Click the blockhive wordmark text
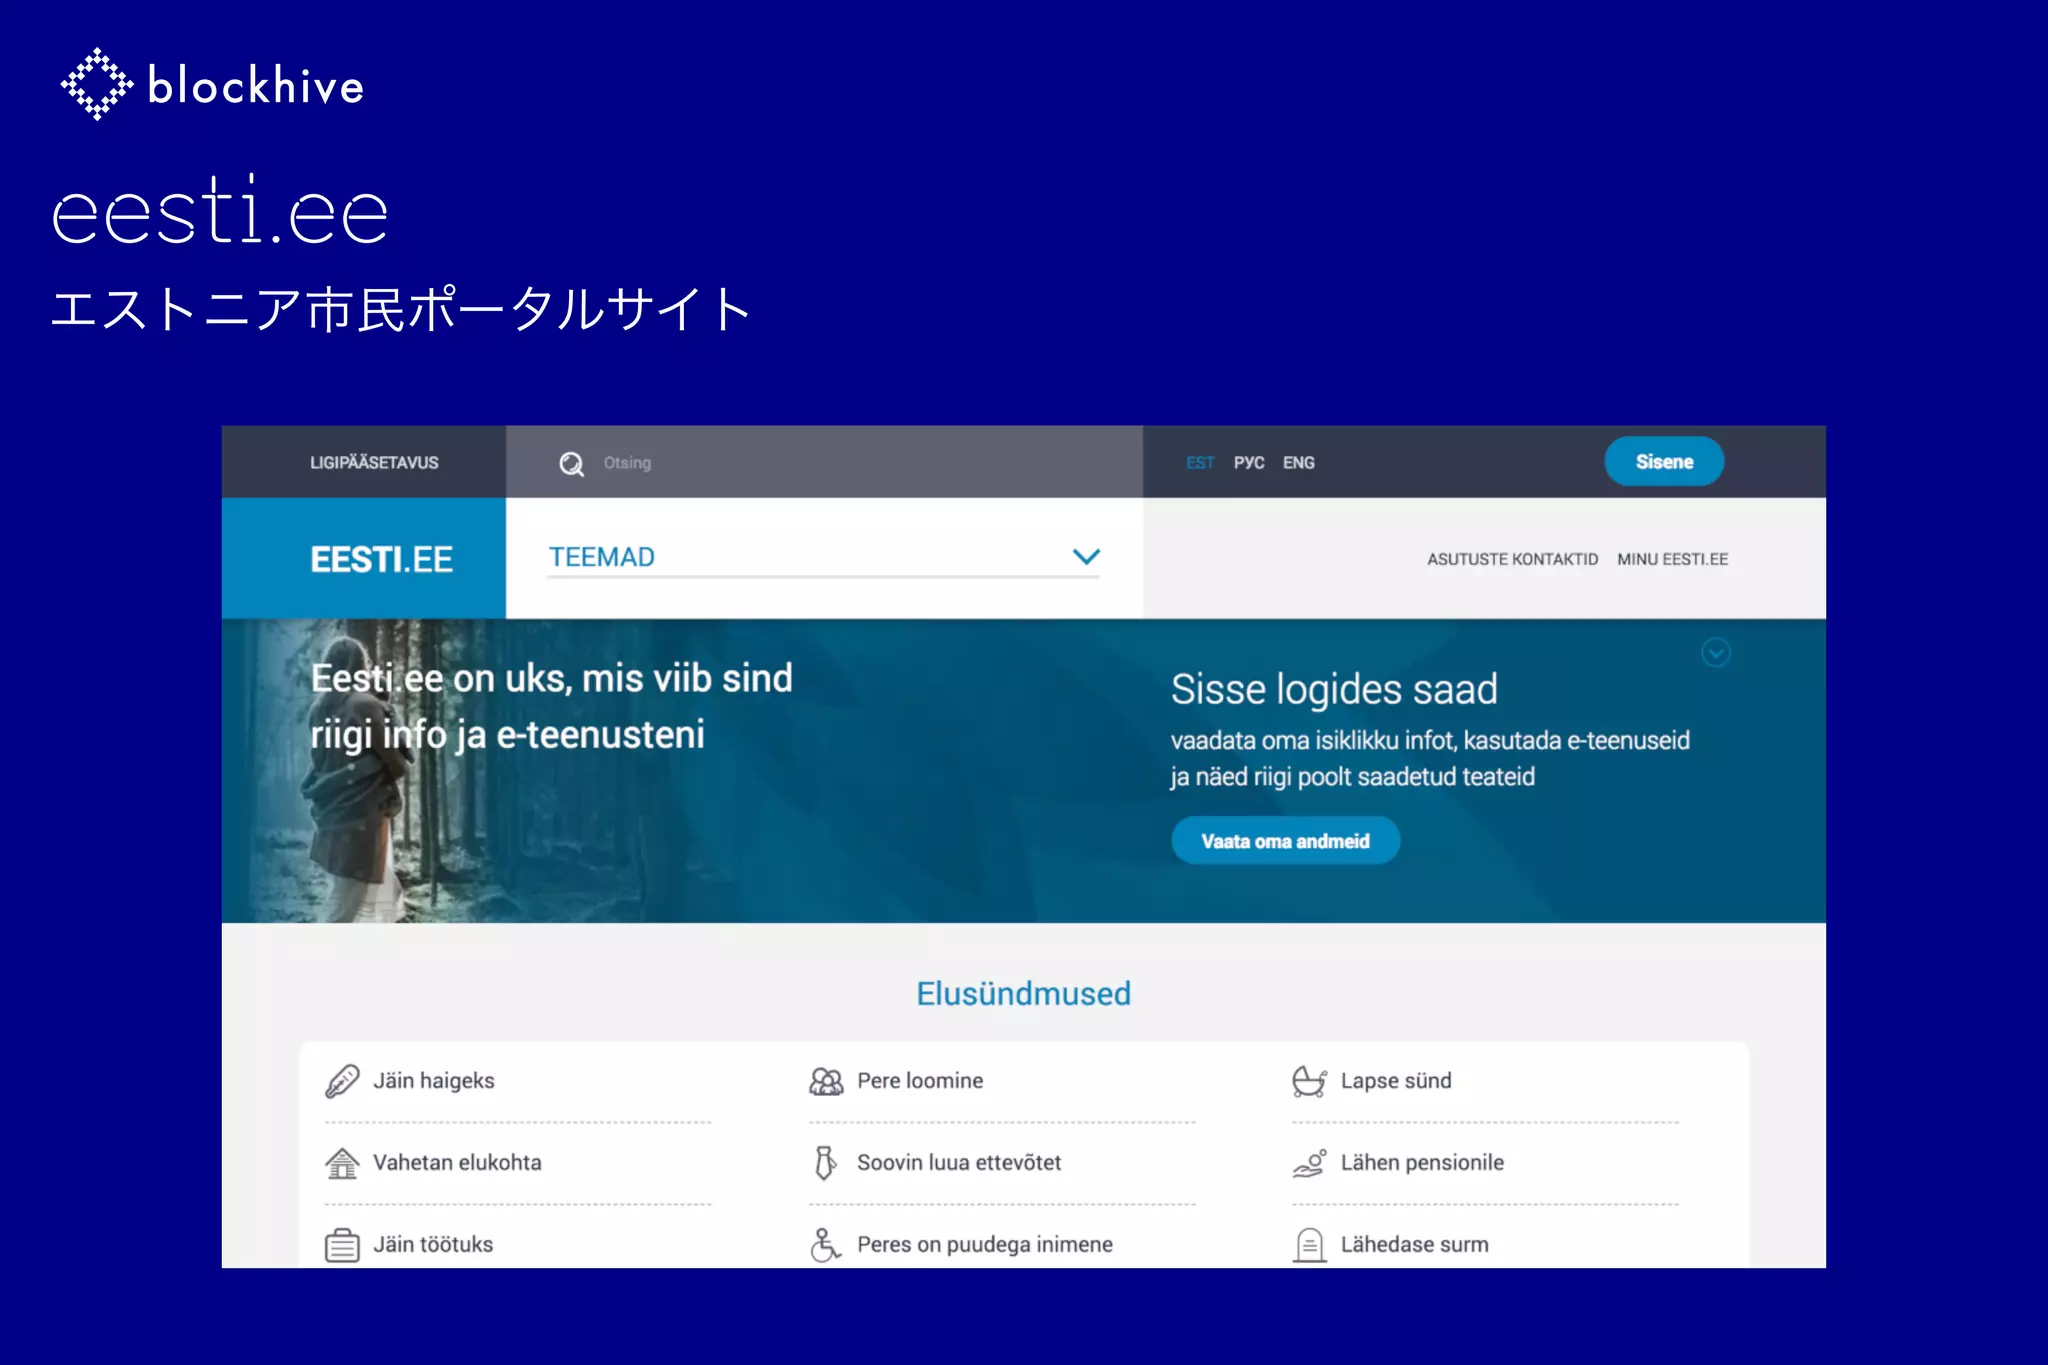This screenshot has width=2048, height=1365. coord(256,86)
